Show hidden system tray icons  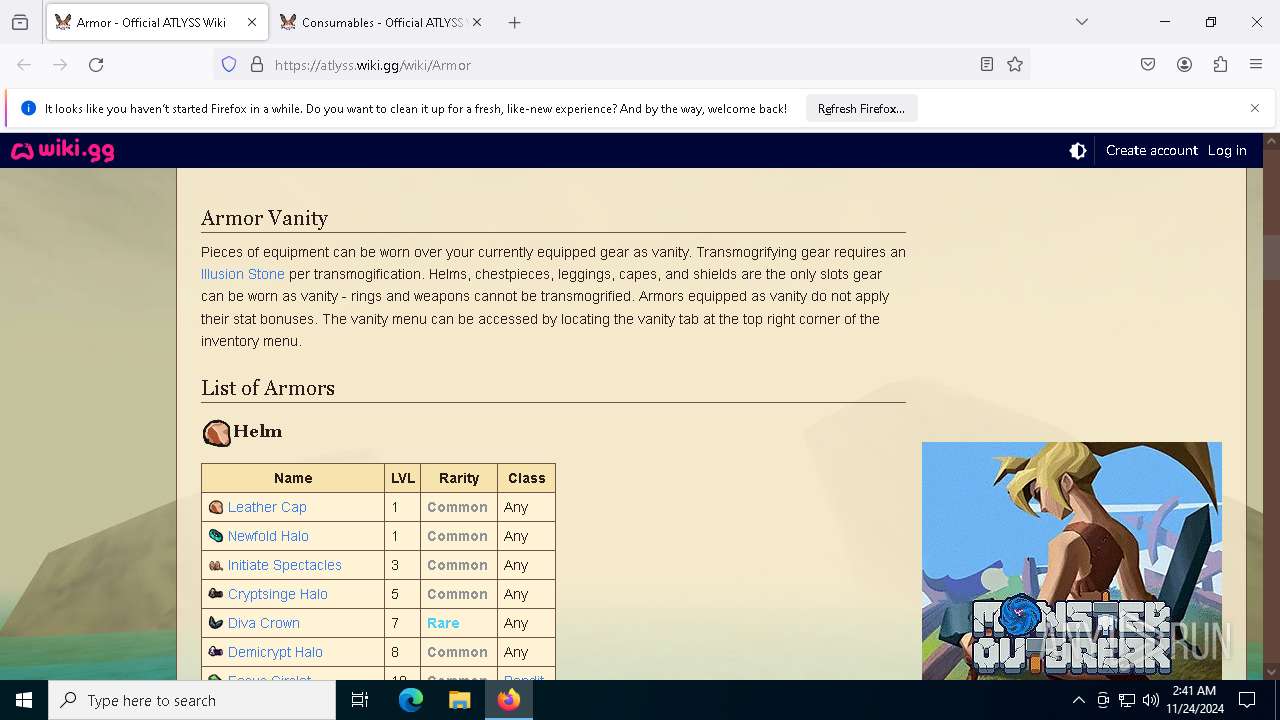point(1079,700)
